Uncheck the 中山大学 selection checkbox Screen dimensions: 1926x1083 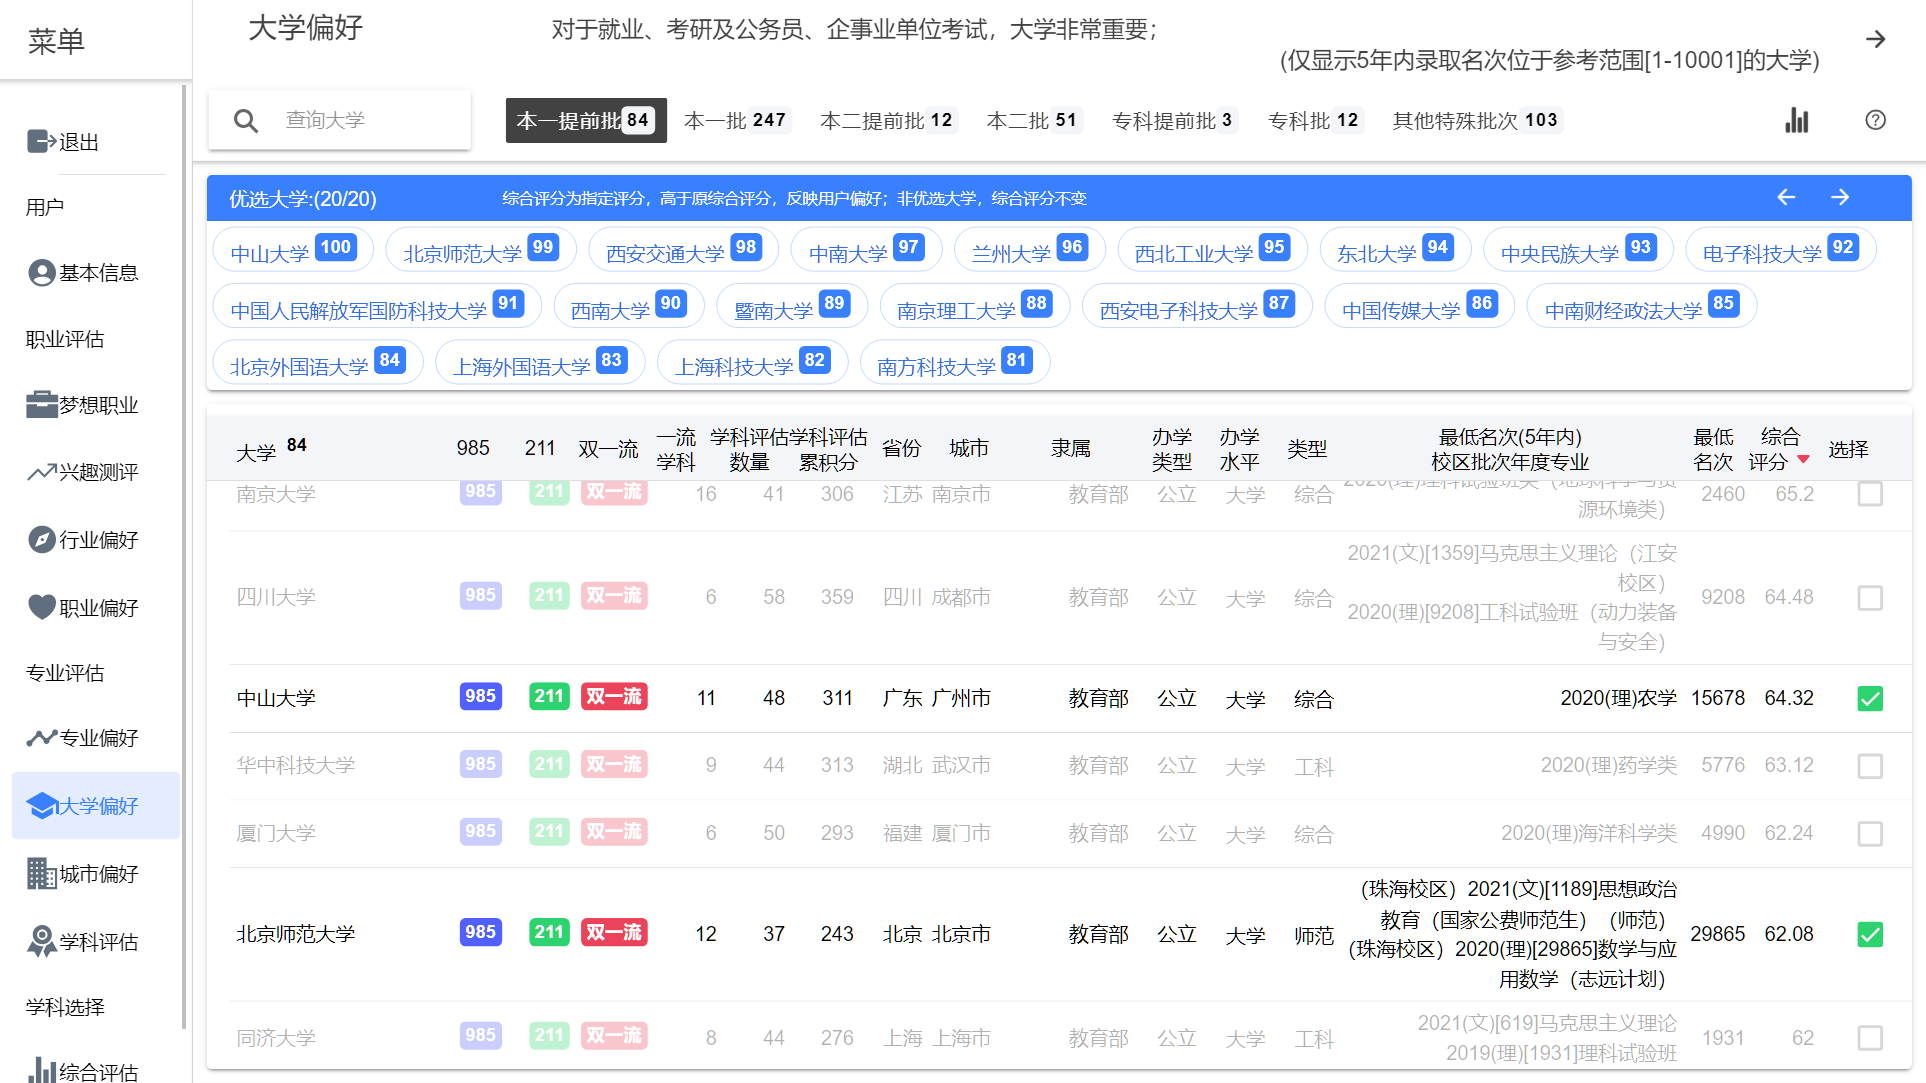[1870, 698]
